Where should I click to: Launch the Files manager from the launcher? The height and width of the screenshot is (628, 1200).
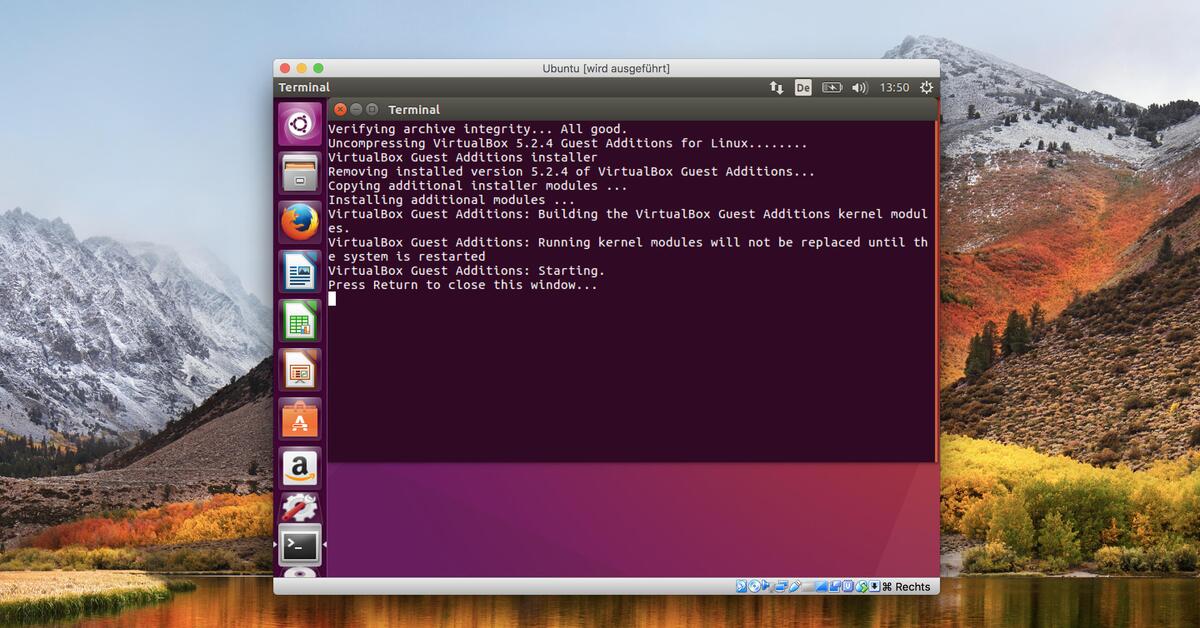tap(299, 173)
